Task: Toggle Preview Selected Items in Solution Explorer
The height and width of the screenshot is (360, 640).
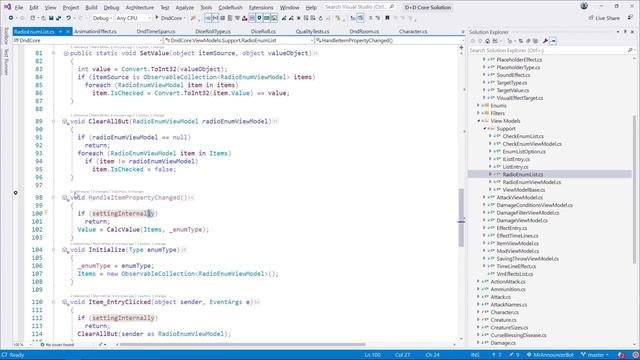Action: pos(553,41)
